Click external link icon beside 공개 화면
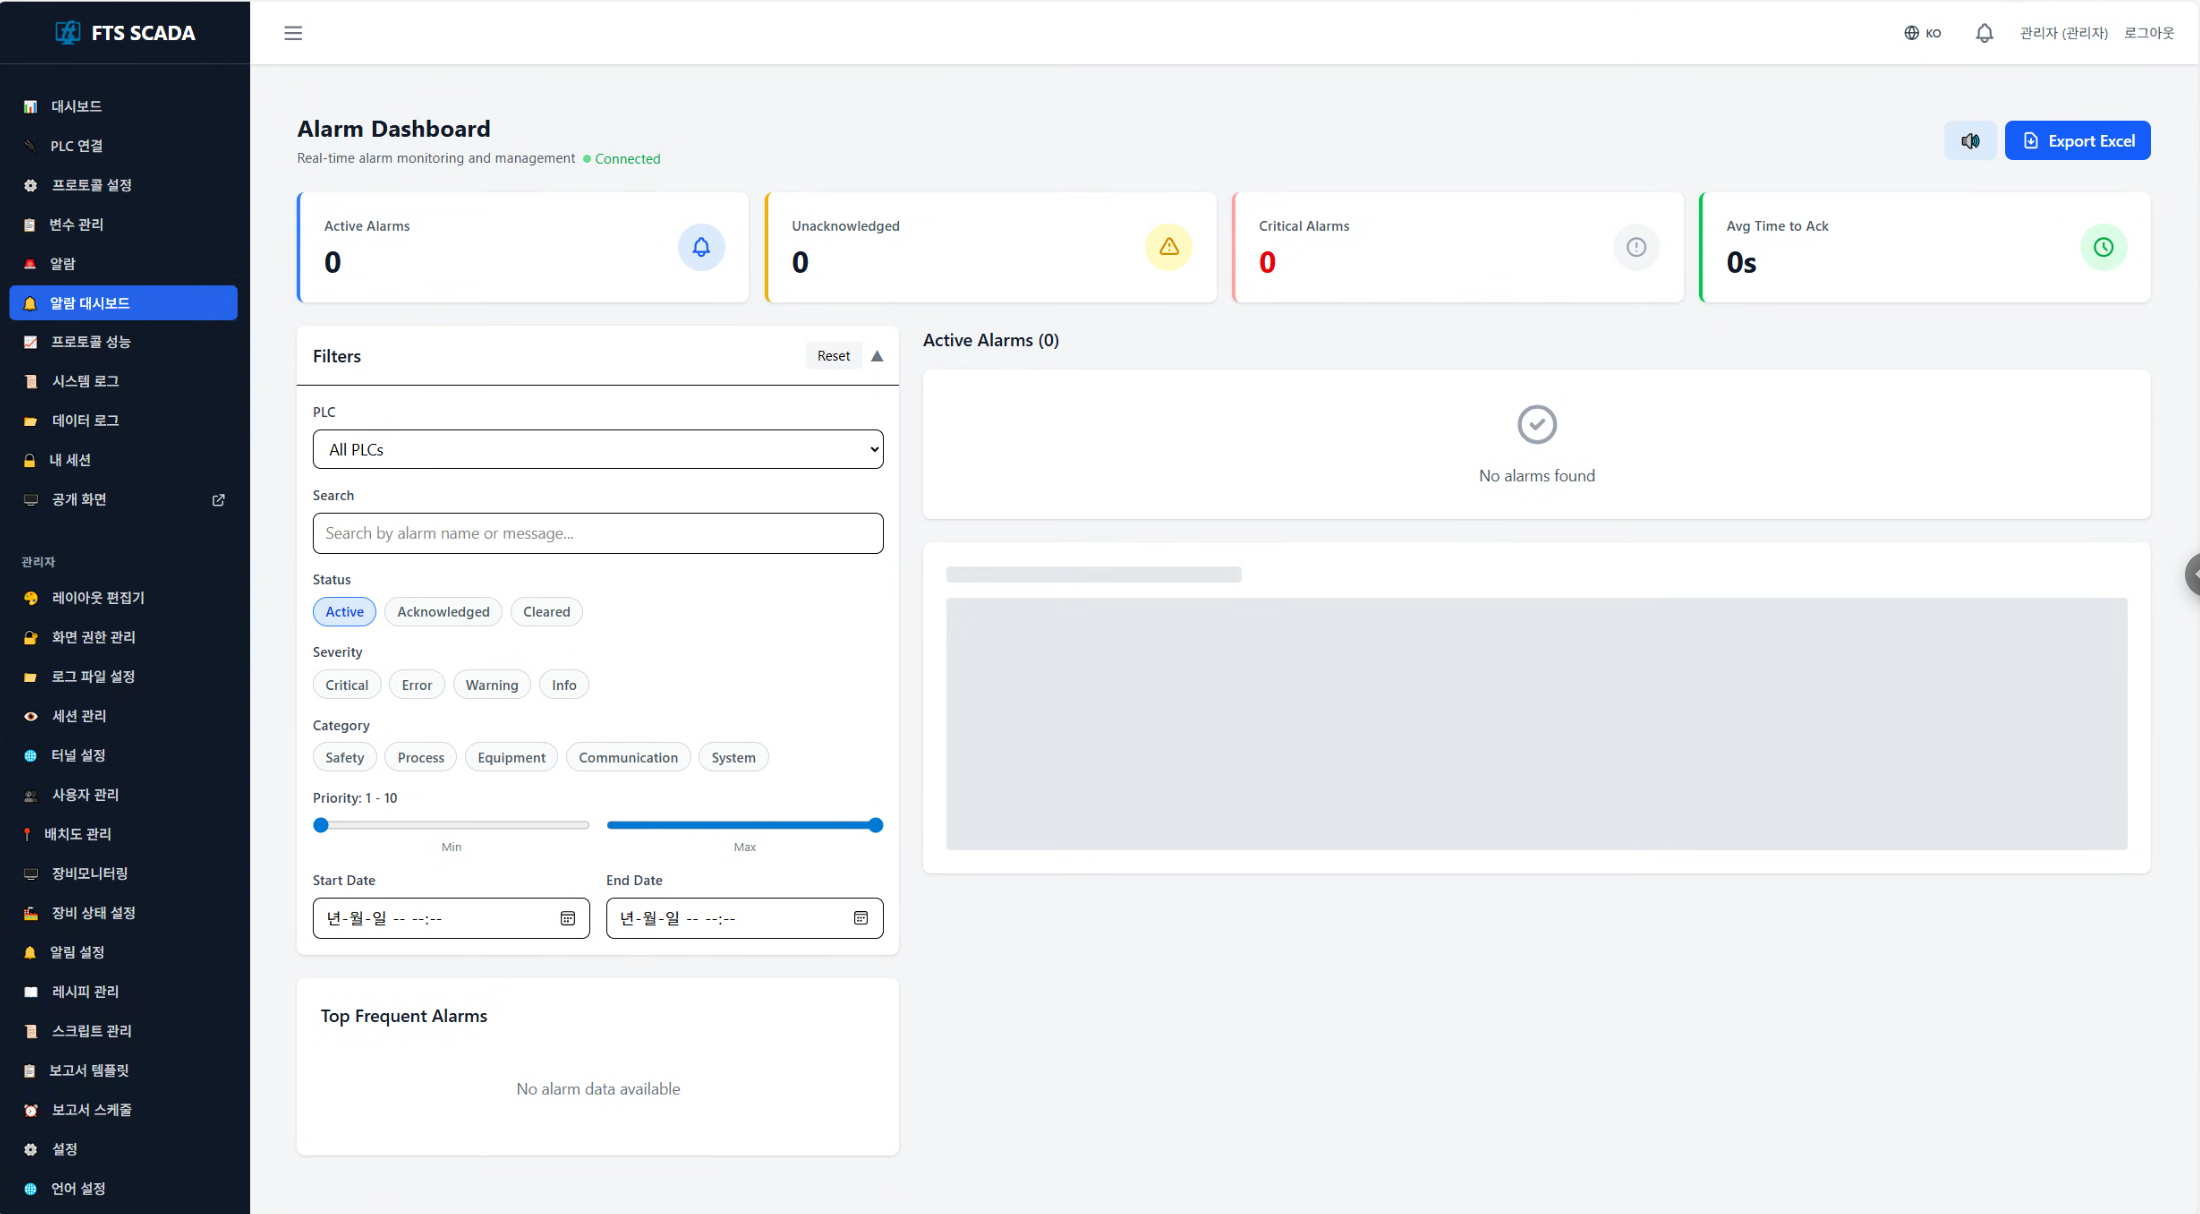2200x1214 pixels. pos(218,500)
